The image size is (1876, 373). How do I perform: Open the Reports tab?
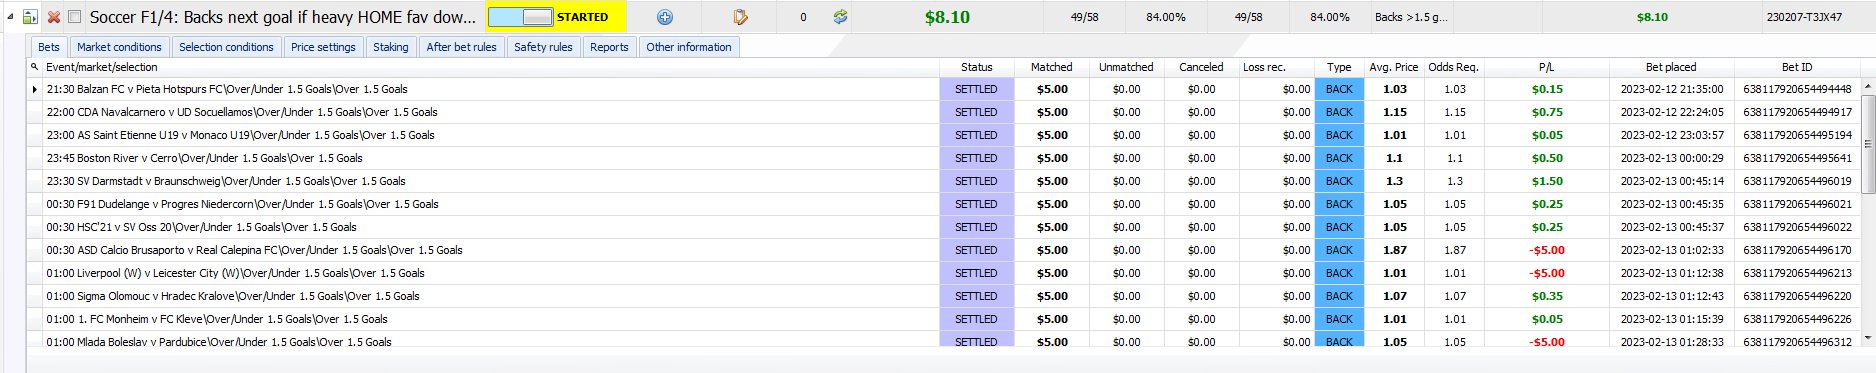pyautogui.click(x=609, y=47)
